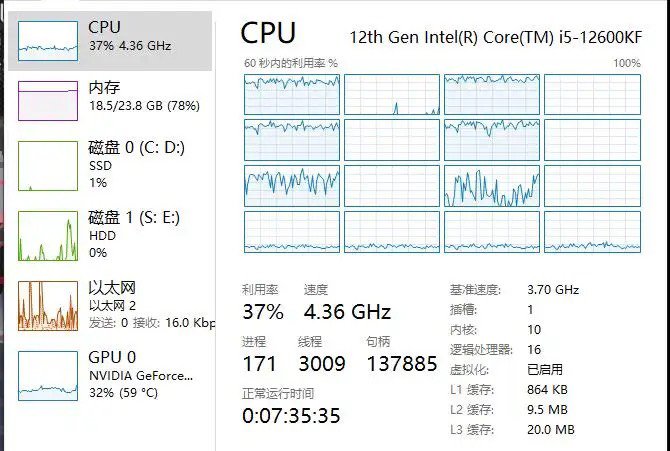Select the CPU mini graph thumbnail in sidebar

coord(48,41)
